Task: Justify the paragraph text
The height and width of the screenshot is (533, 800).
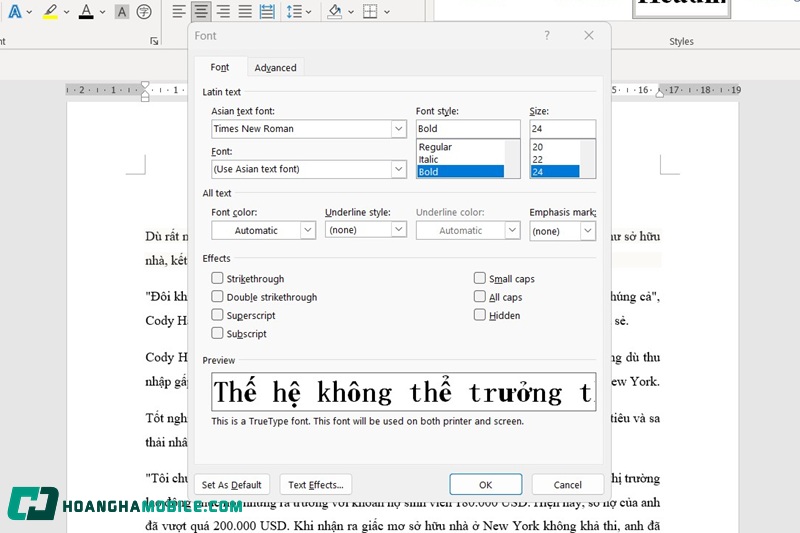Action: click(245, 12)
